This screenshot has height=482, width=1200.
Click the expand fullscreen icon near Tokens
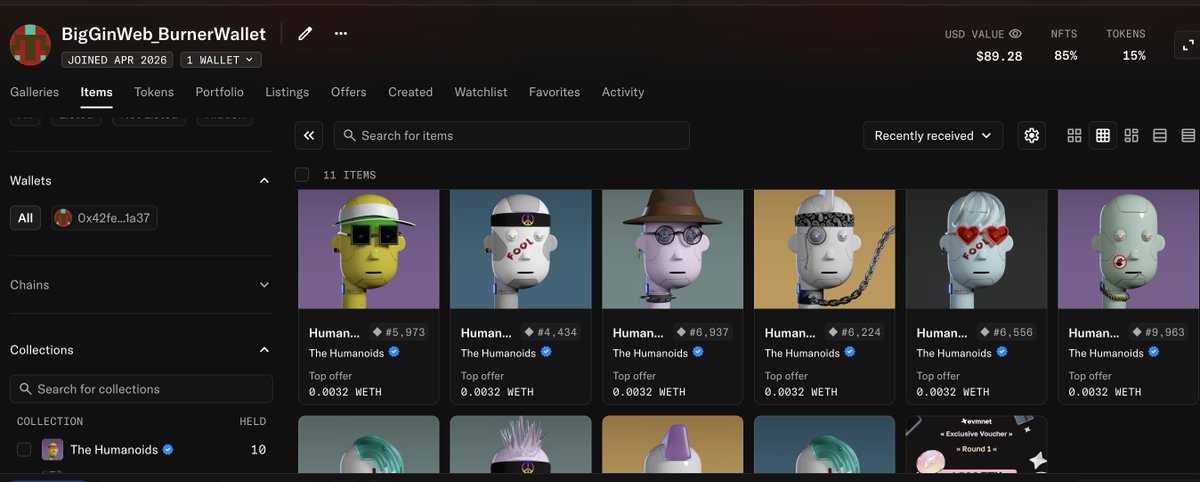tap(1186, 45)
